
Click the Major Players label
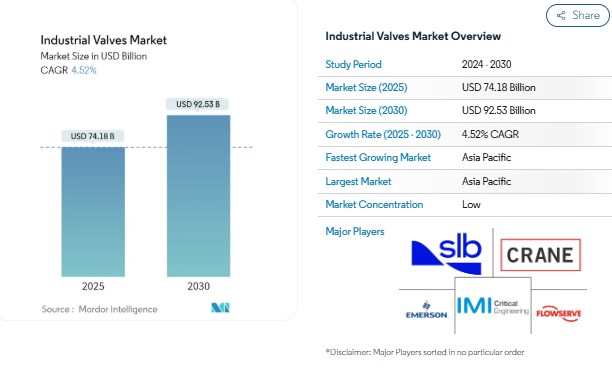[355, 231]
